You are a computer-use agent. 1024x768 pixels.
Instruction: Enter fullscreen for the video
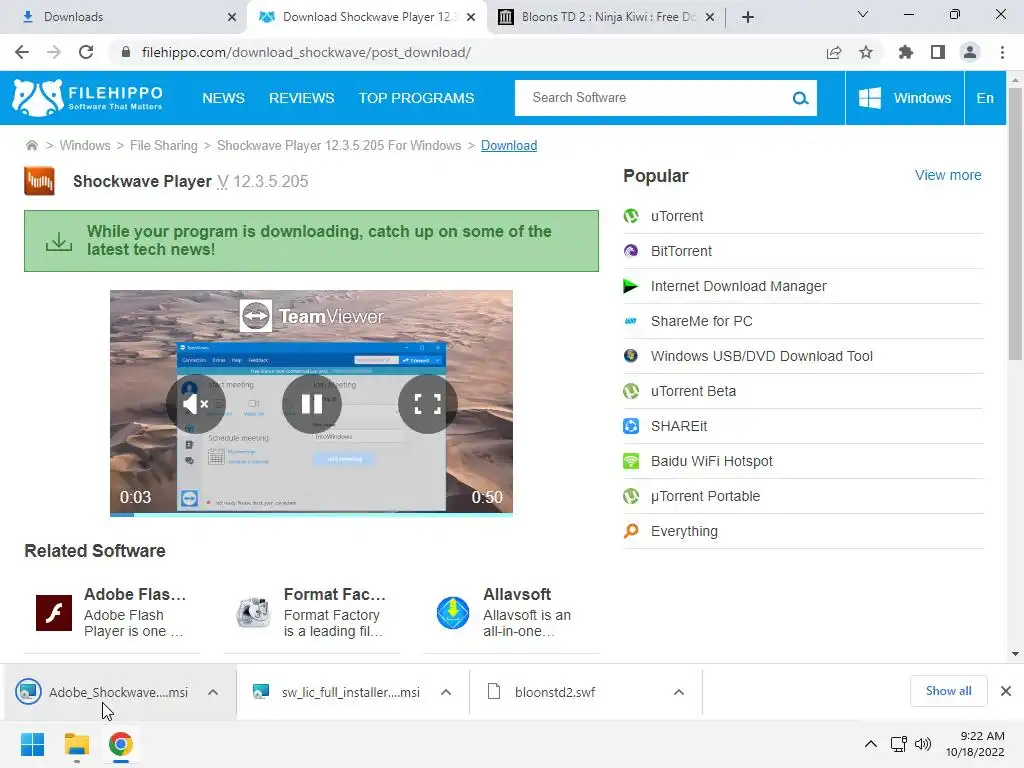(x=428, y=404)
